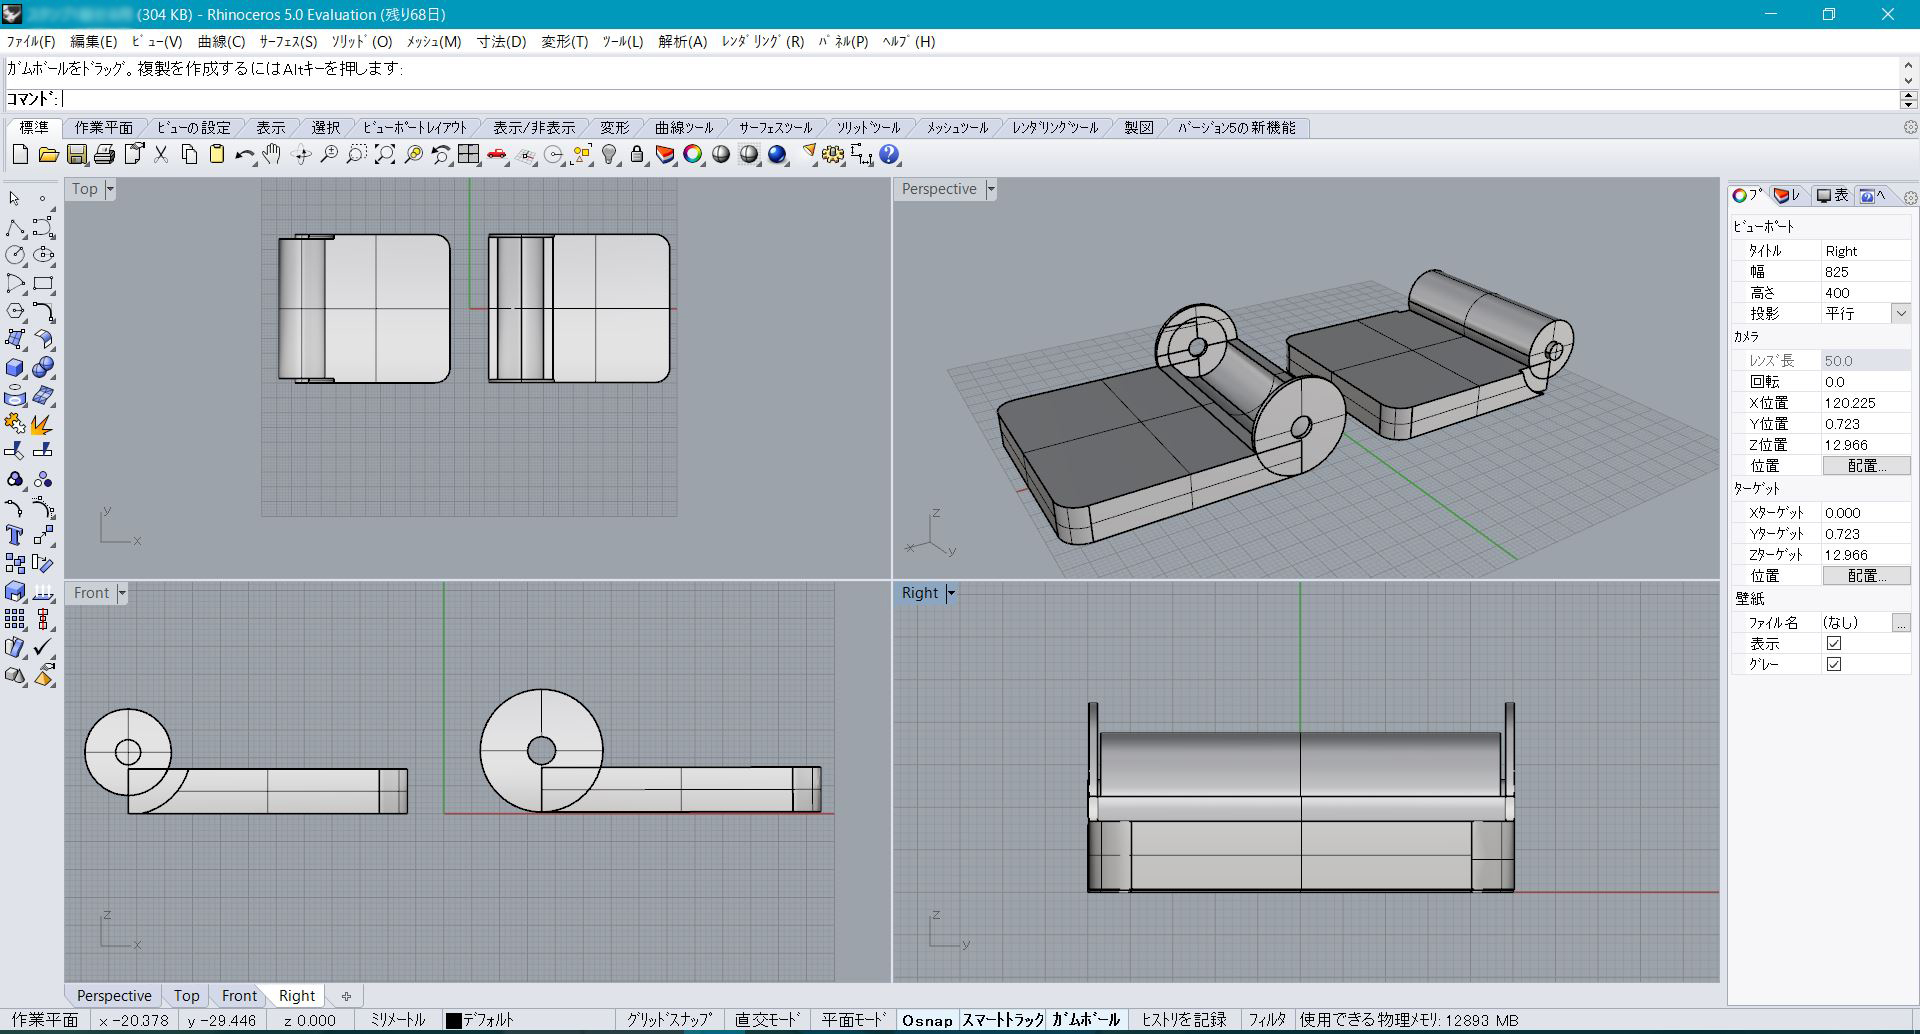1920x1034 pixels.
Task: Open Options with the gear icon
Action: point(834,155)
